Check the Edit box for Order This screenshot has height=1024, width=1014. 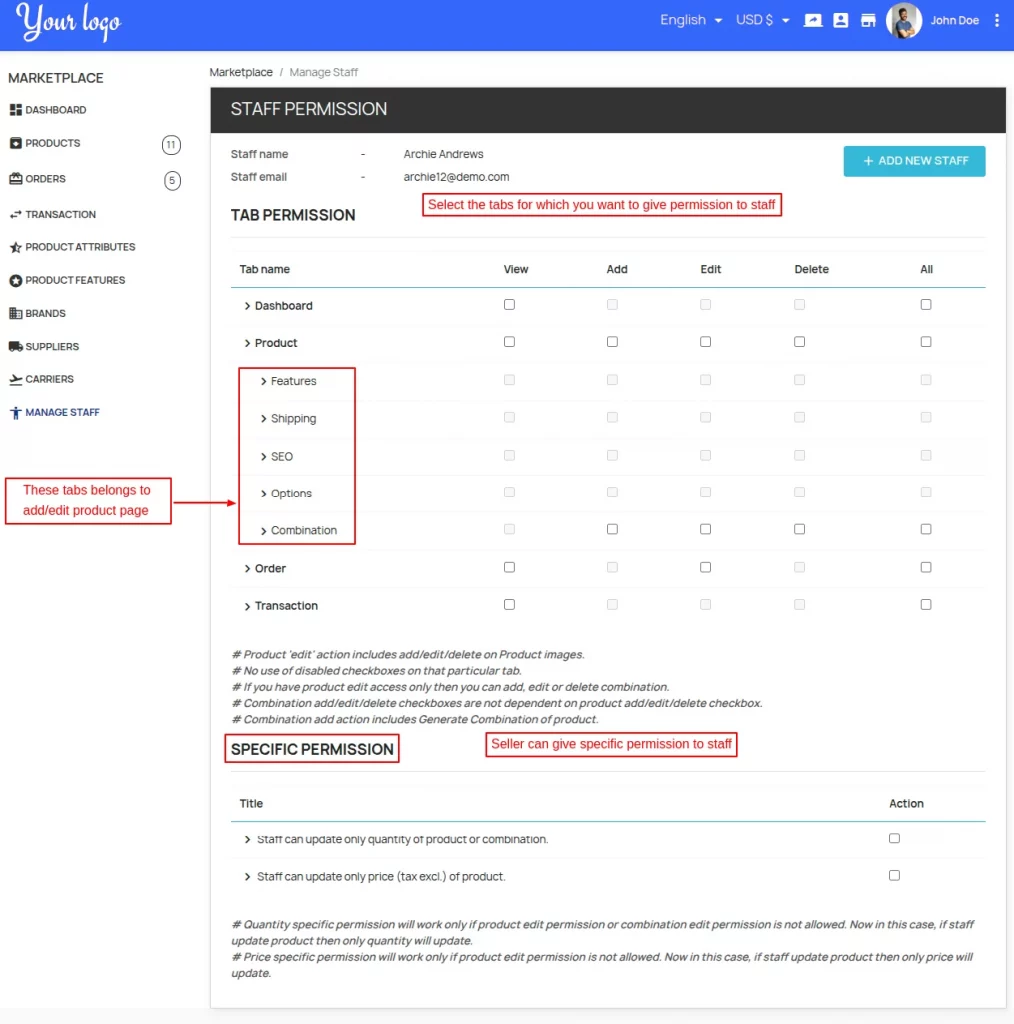click(705, 567)
